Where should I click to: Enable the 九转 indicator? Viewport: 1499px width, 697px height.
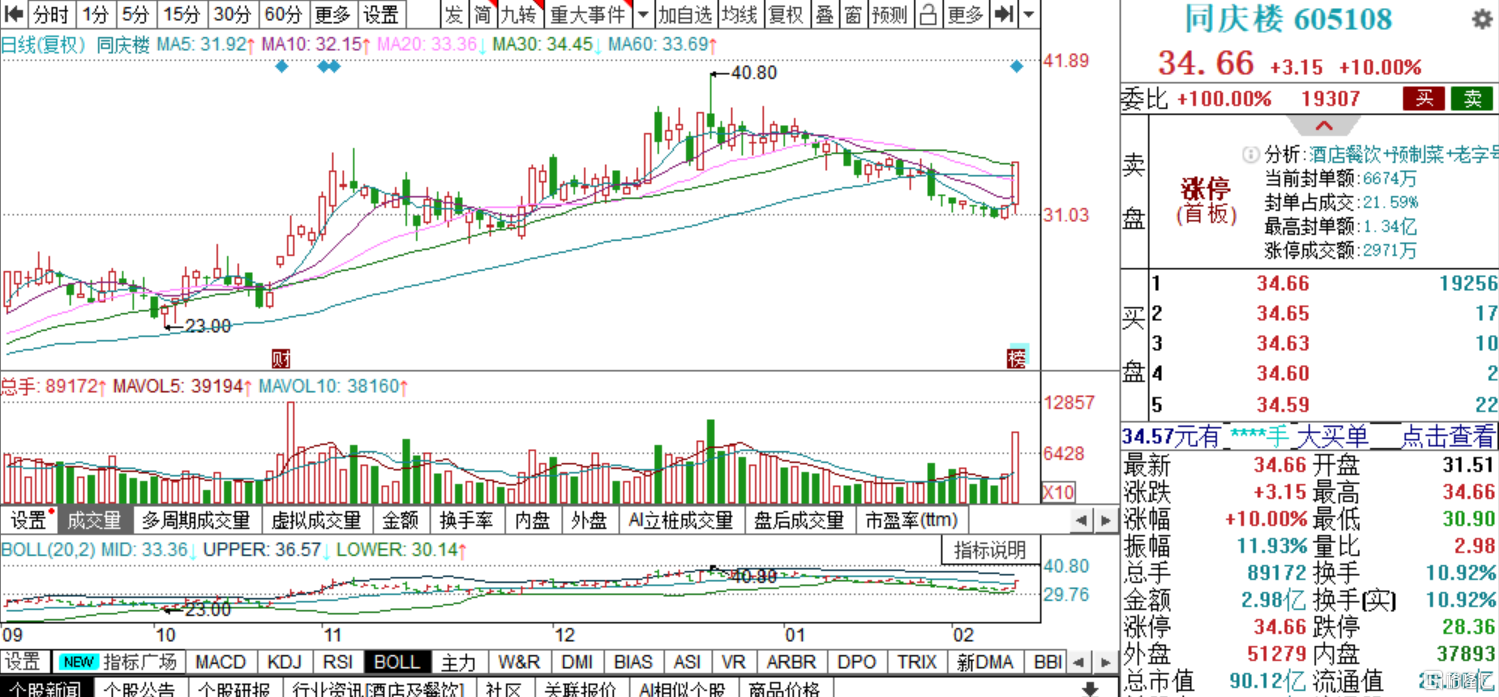click(x=519, y=14)
